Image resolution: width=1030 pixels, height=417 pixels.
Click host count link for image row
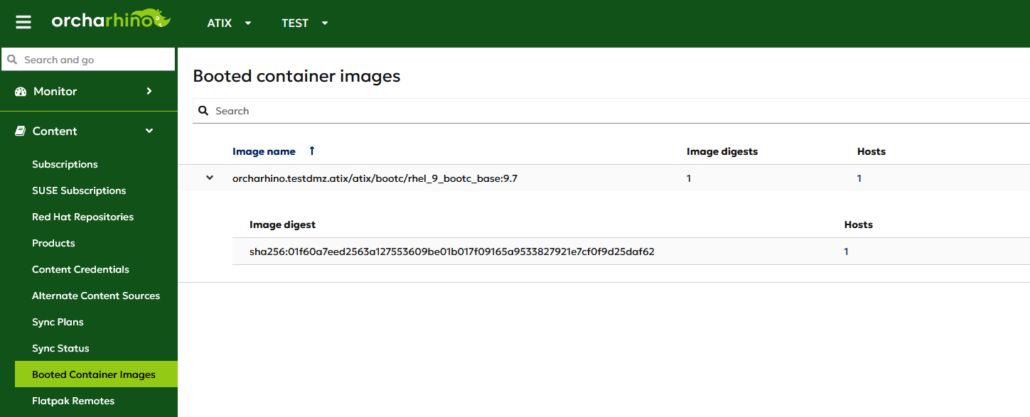click(x=859, y=178)
